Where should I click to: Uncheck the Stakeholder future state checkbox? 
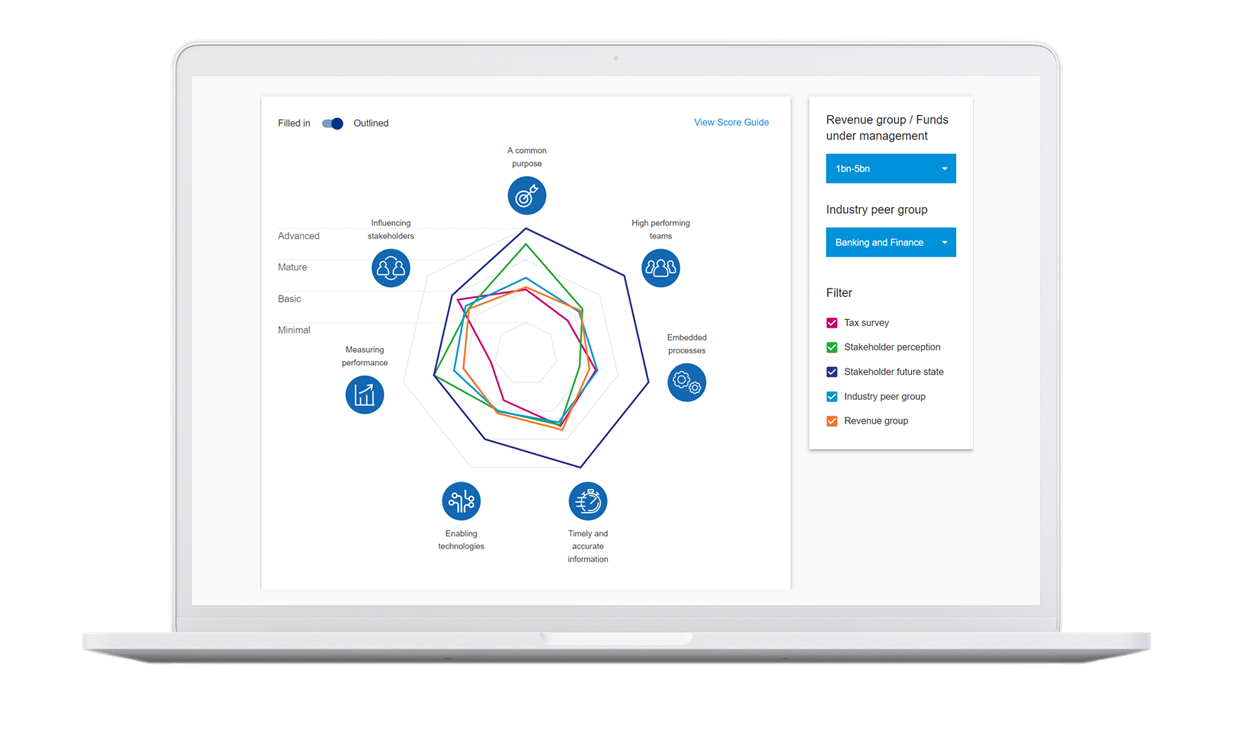click(x=832, y=372)
